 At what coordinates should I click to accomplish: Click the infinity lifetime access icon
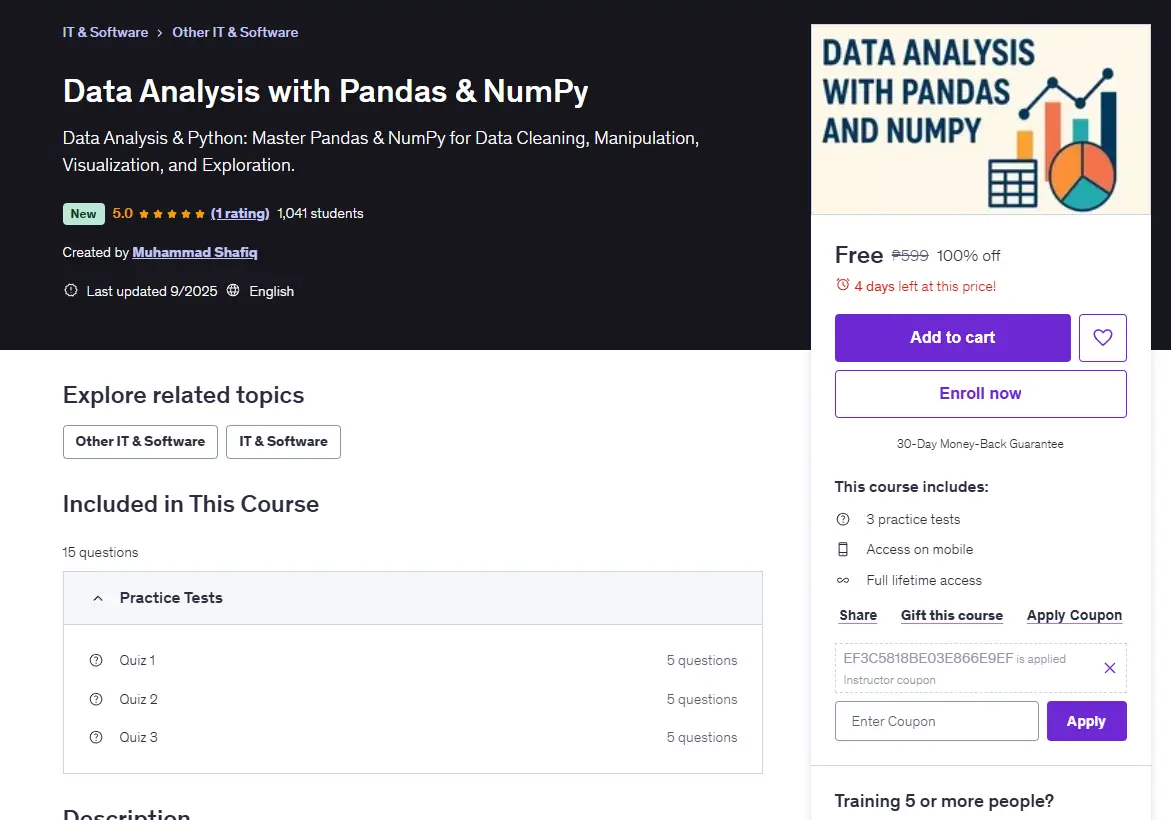click(842, 580)
